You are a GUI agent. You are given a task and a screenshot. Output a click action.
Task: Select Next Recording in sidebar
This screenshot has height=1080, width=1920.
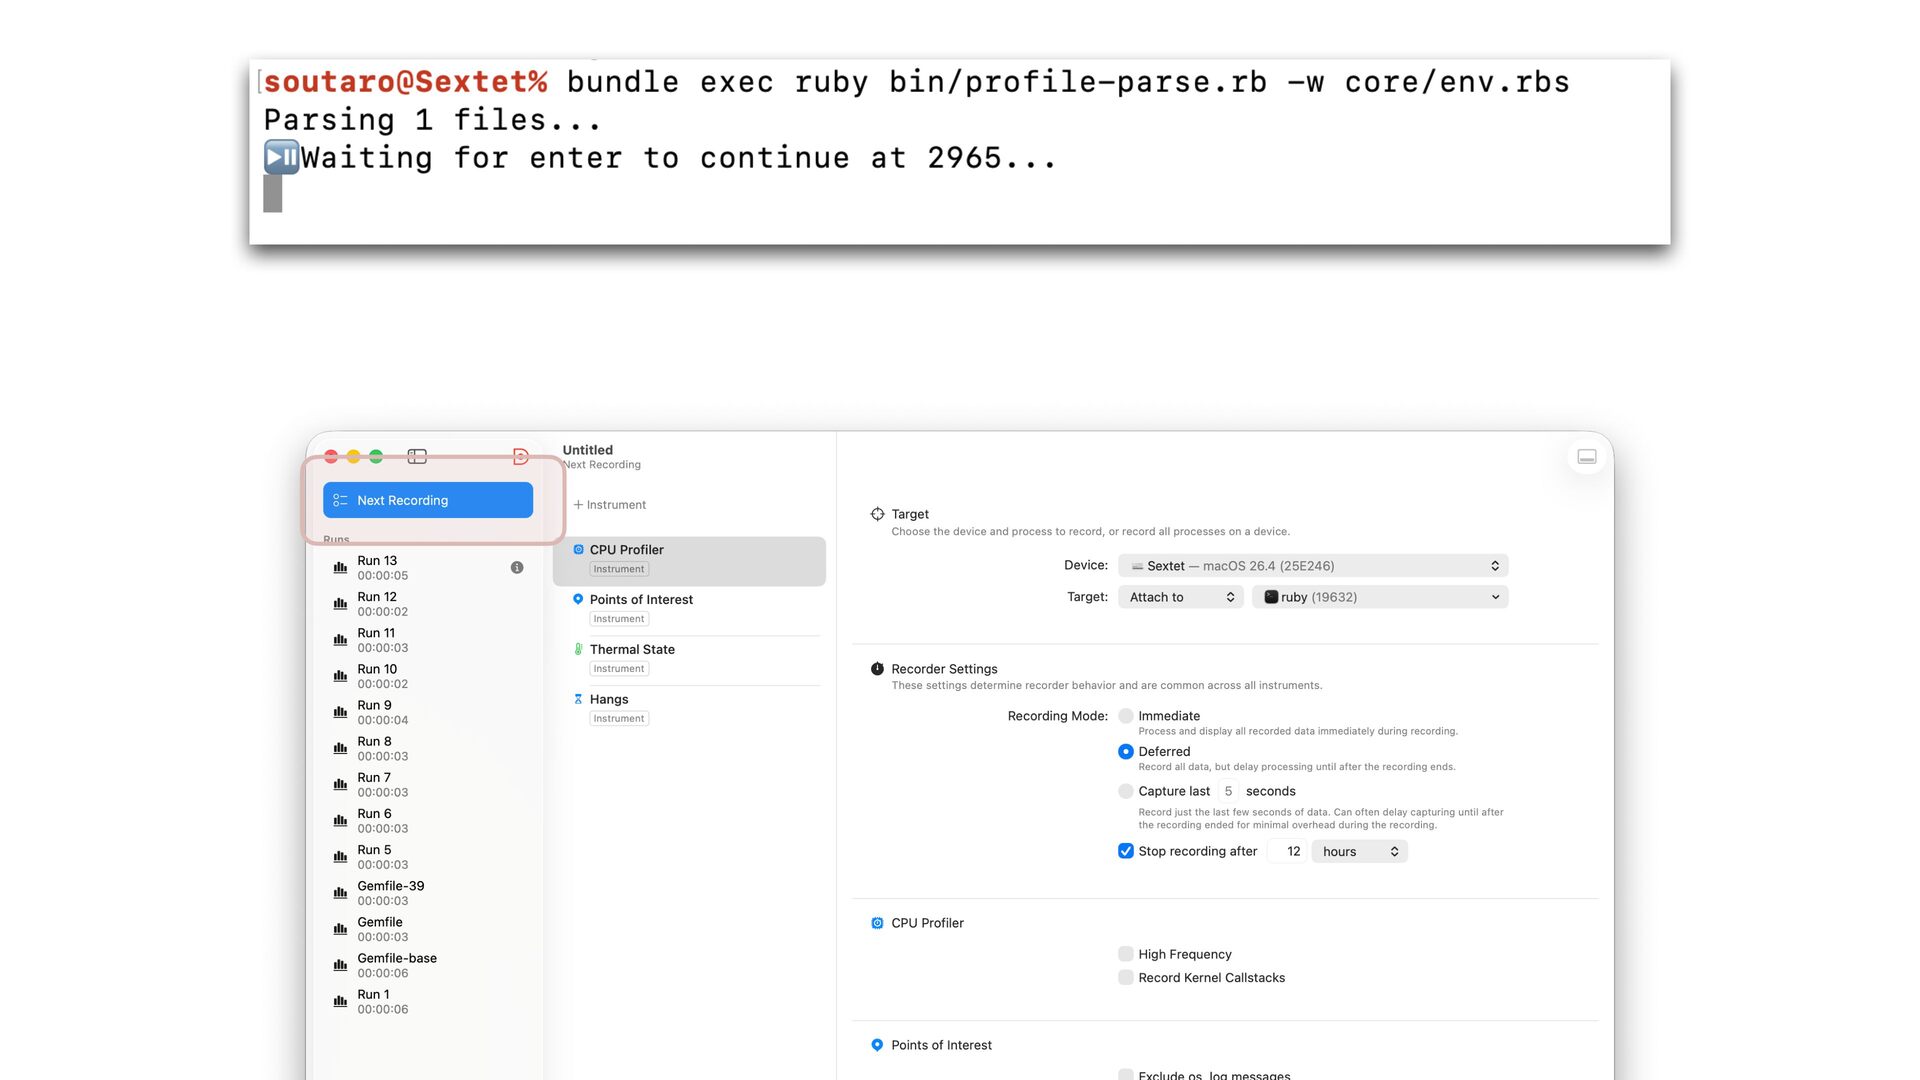(x=428, y=500)
